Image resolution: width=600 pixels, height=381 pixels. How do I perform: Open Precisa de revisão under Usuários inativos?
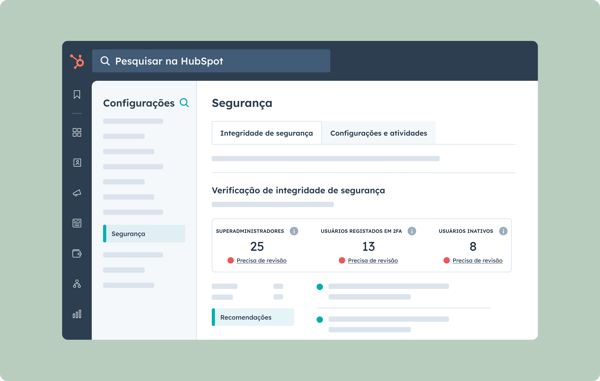[478, 261]
